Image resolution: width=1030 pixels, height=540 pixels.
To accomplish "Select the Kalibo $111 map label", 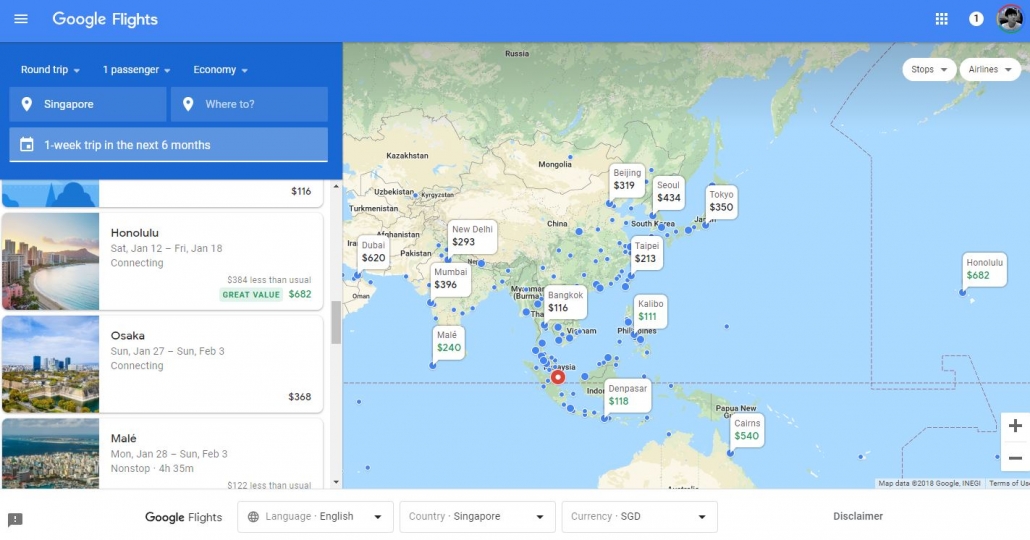I will click(x=650, y=310).
